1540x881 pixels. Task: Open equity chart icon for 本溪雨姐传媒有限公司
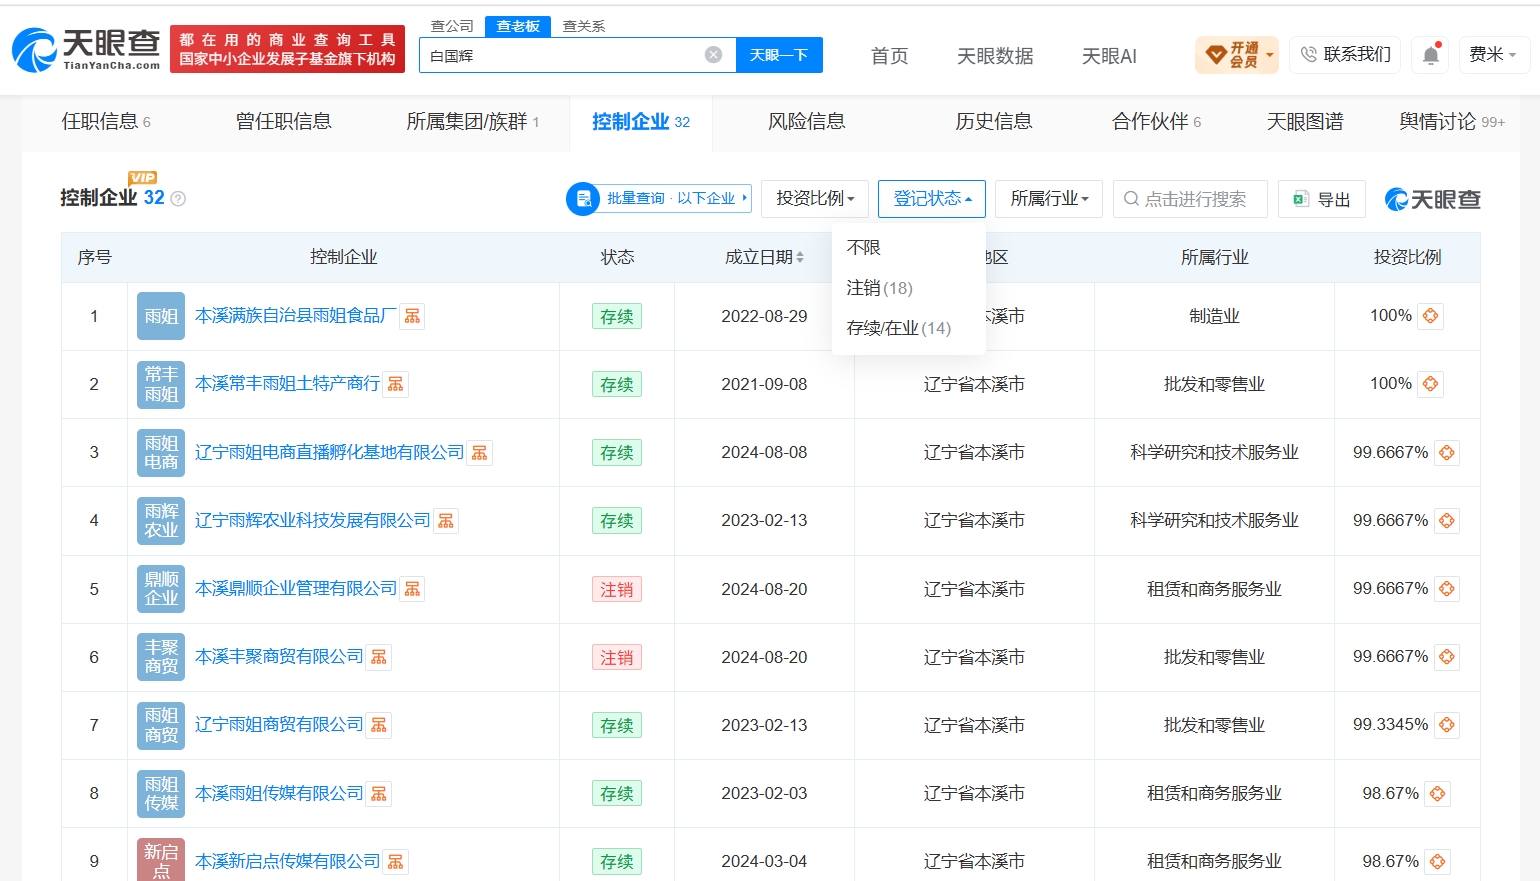pyautogui.click(x=378, y=794)
